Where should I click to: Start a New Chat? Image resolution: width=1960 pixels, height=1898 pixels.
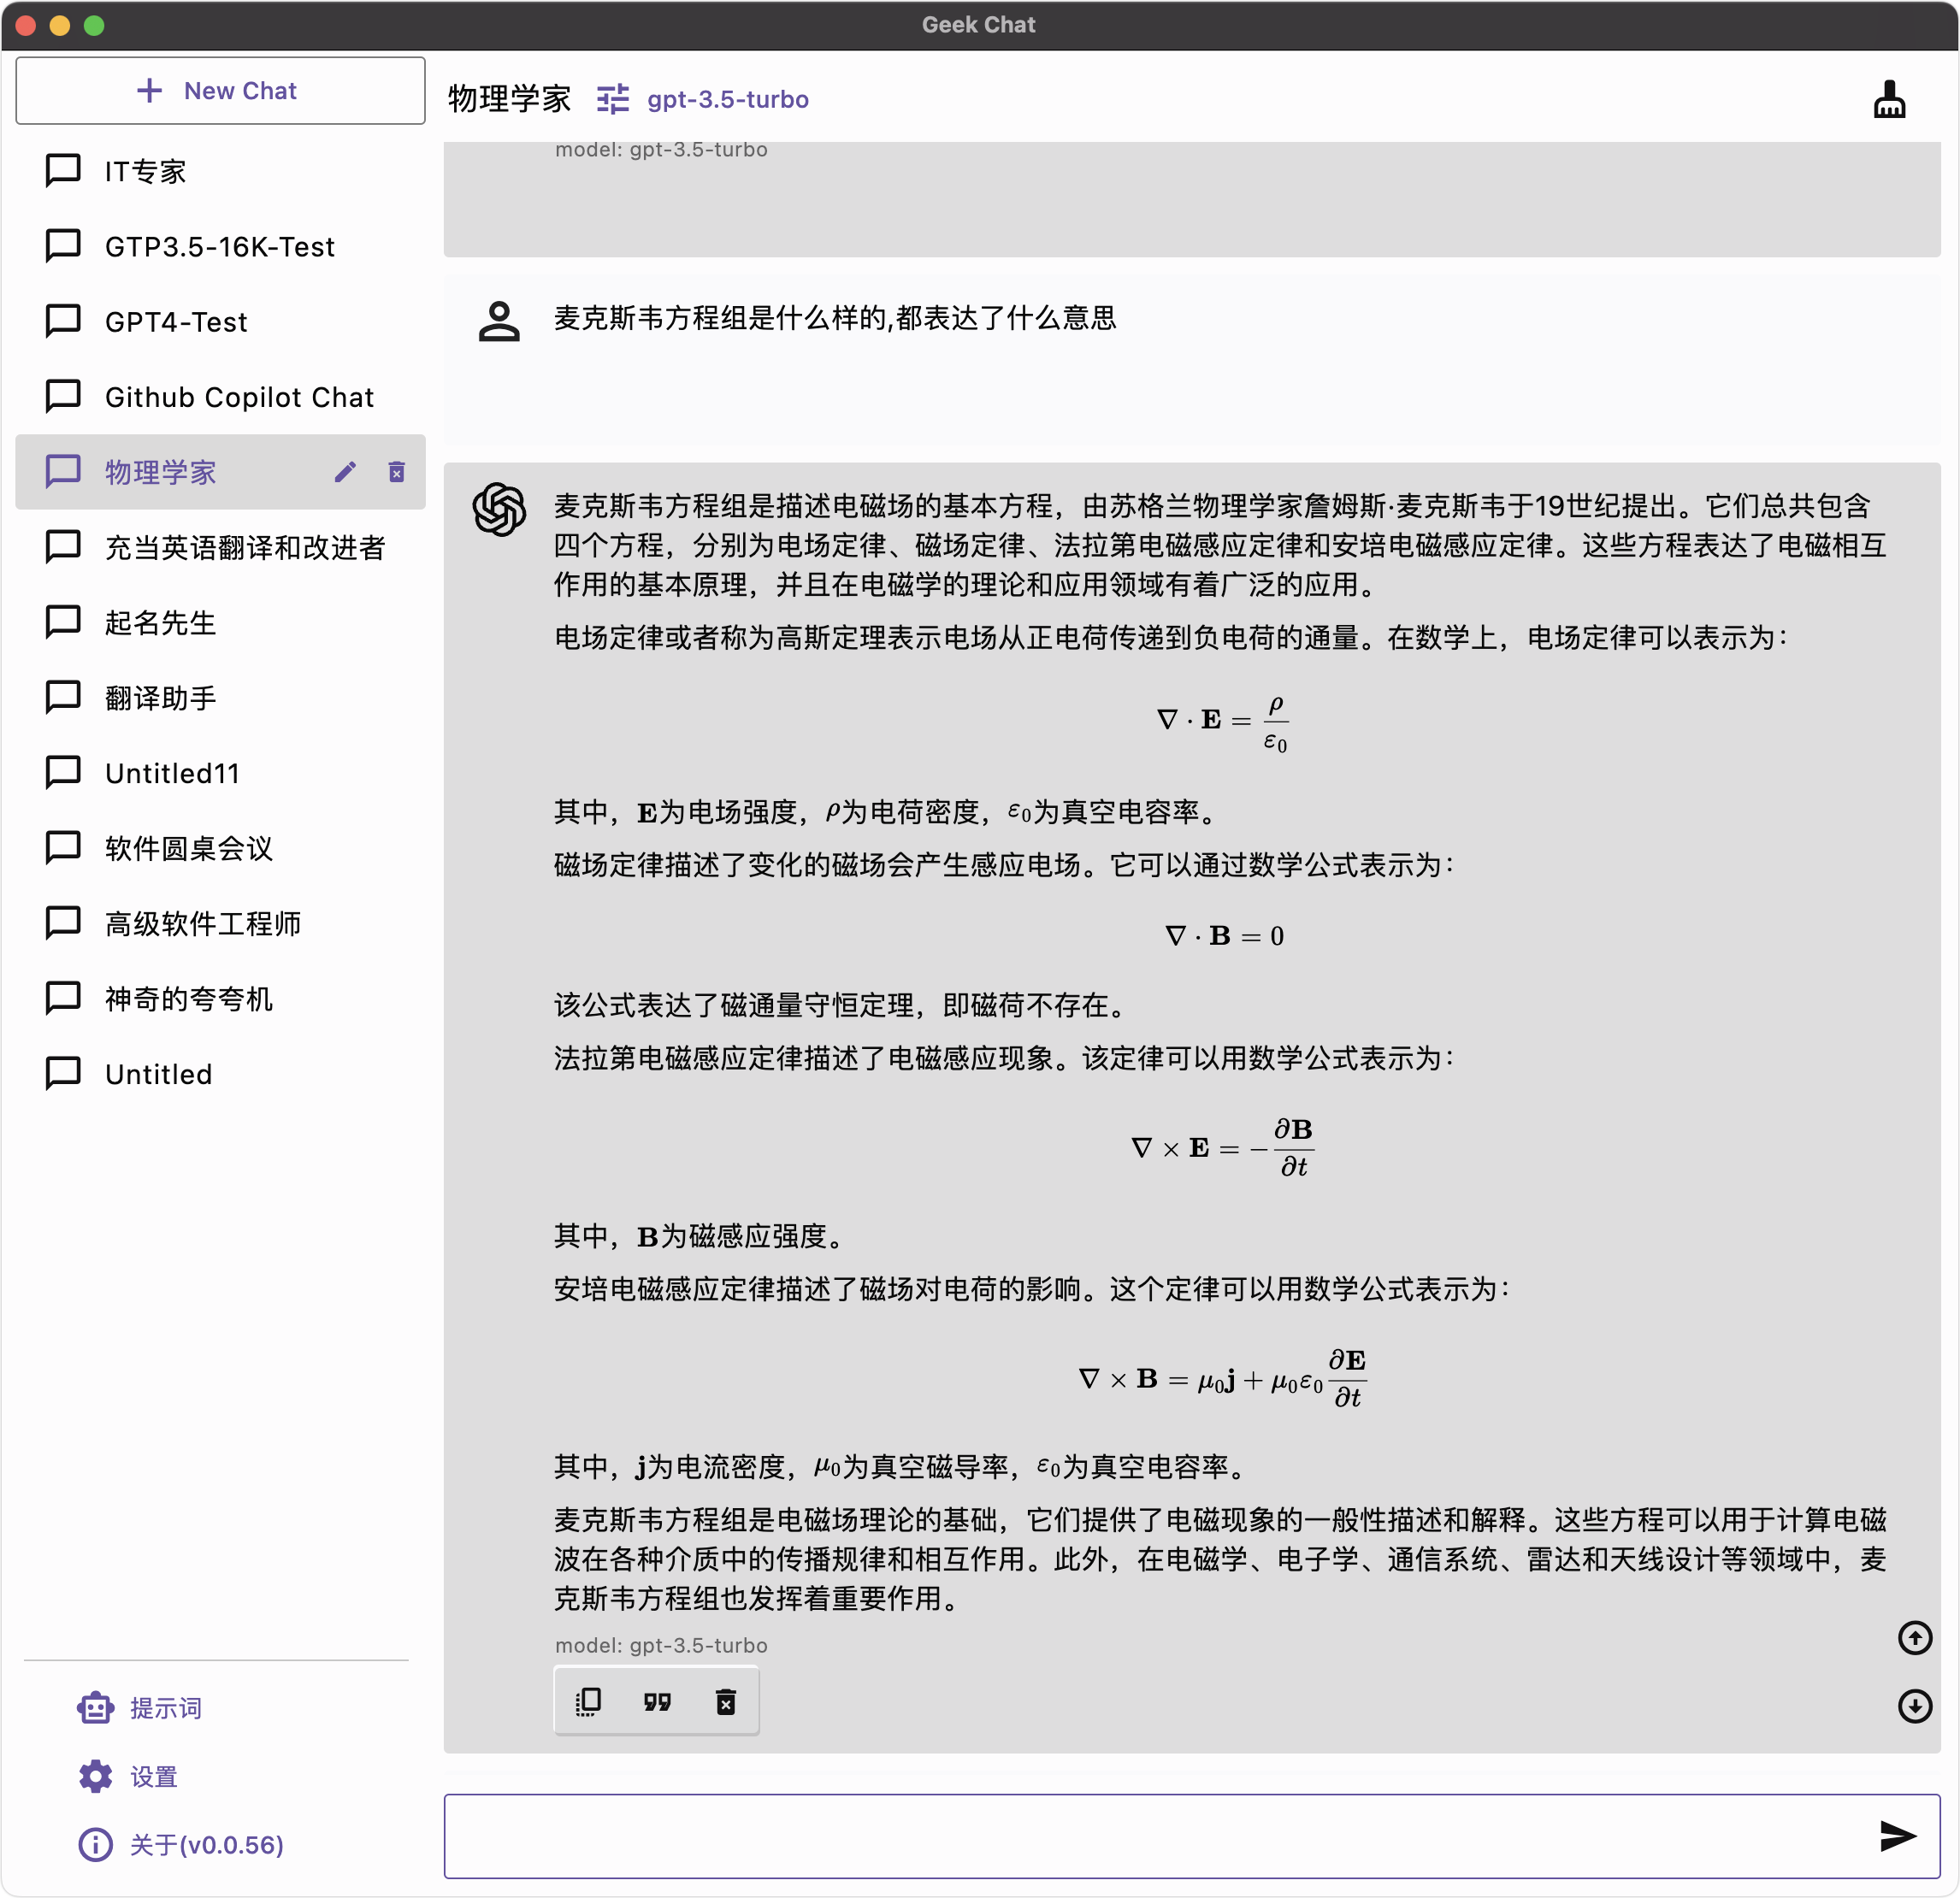[220, 91]
